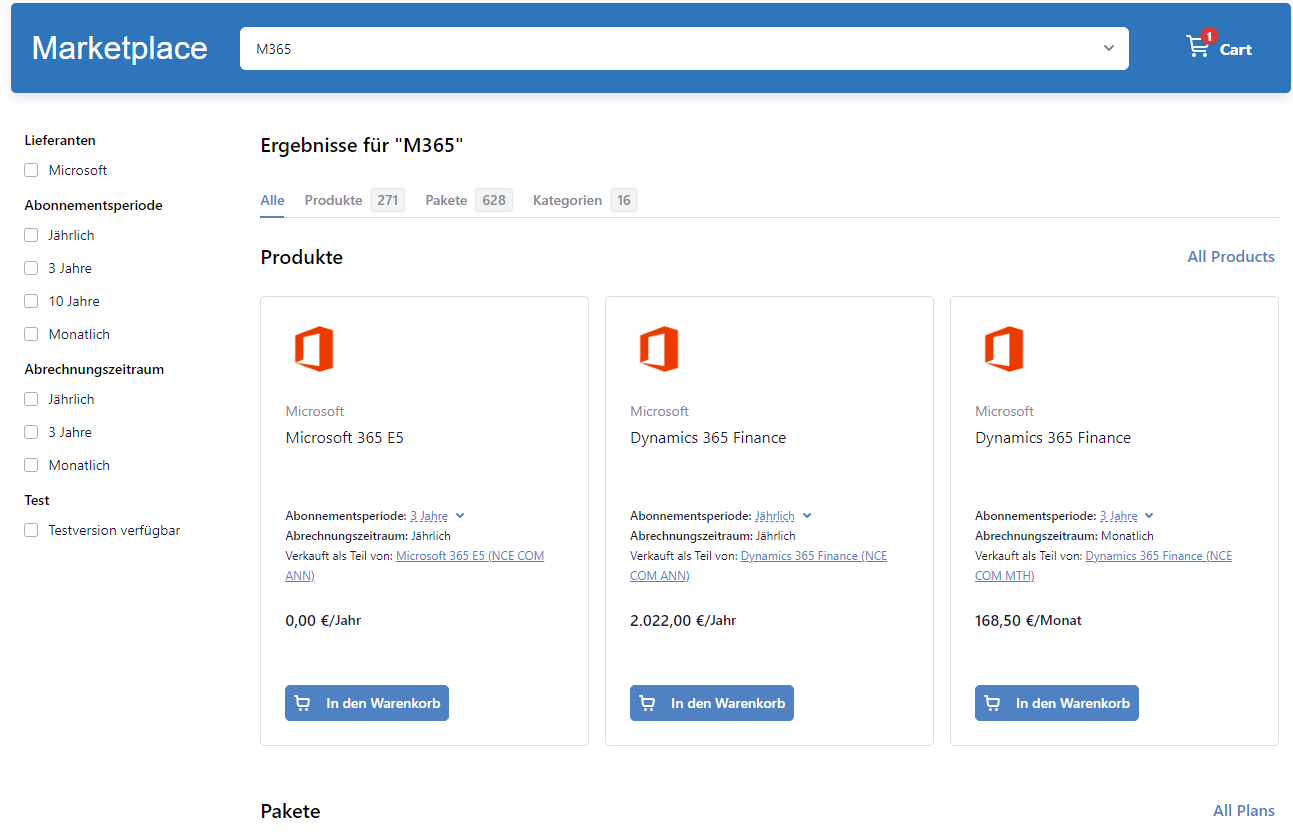Click cart icon in Microsoft 365 E5 button
1293x839 pixels.
[x=303, y=703]
